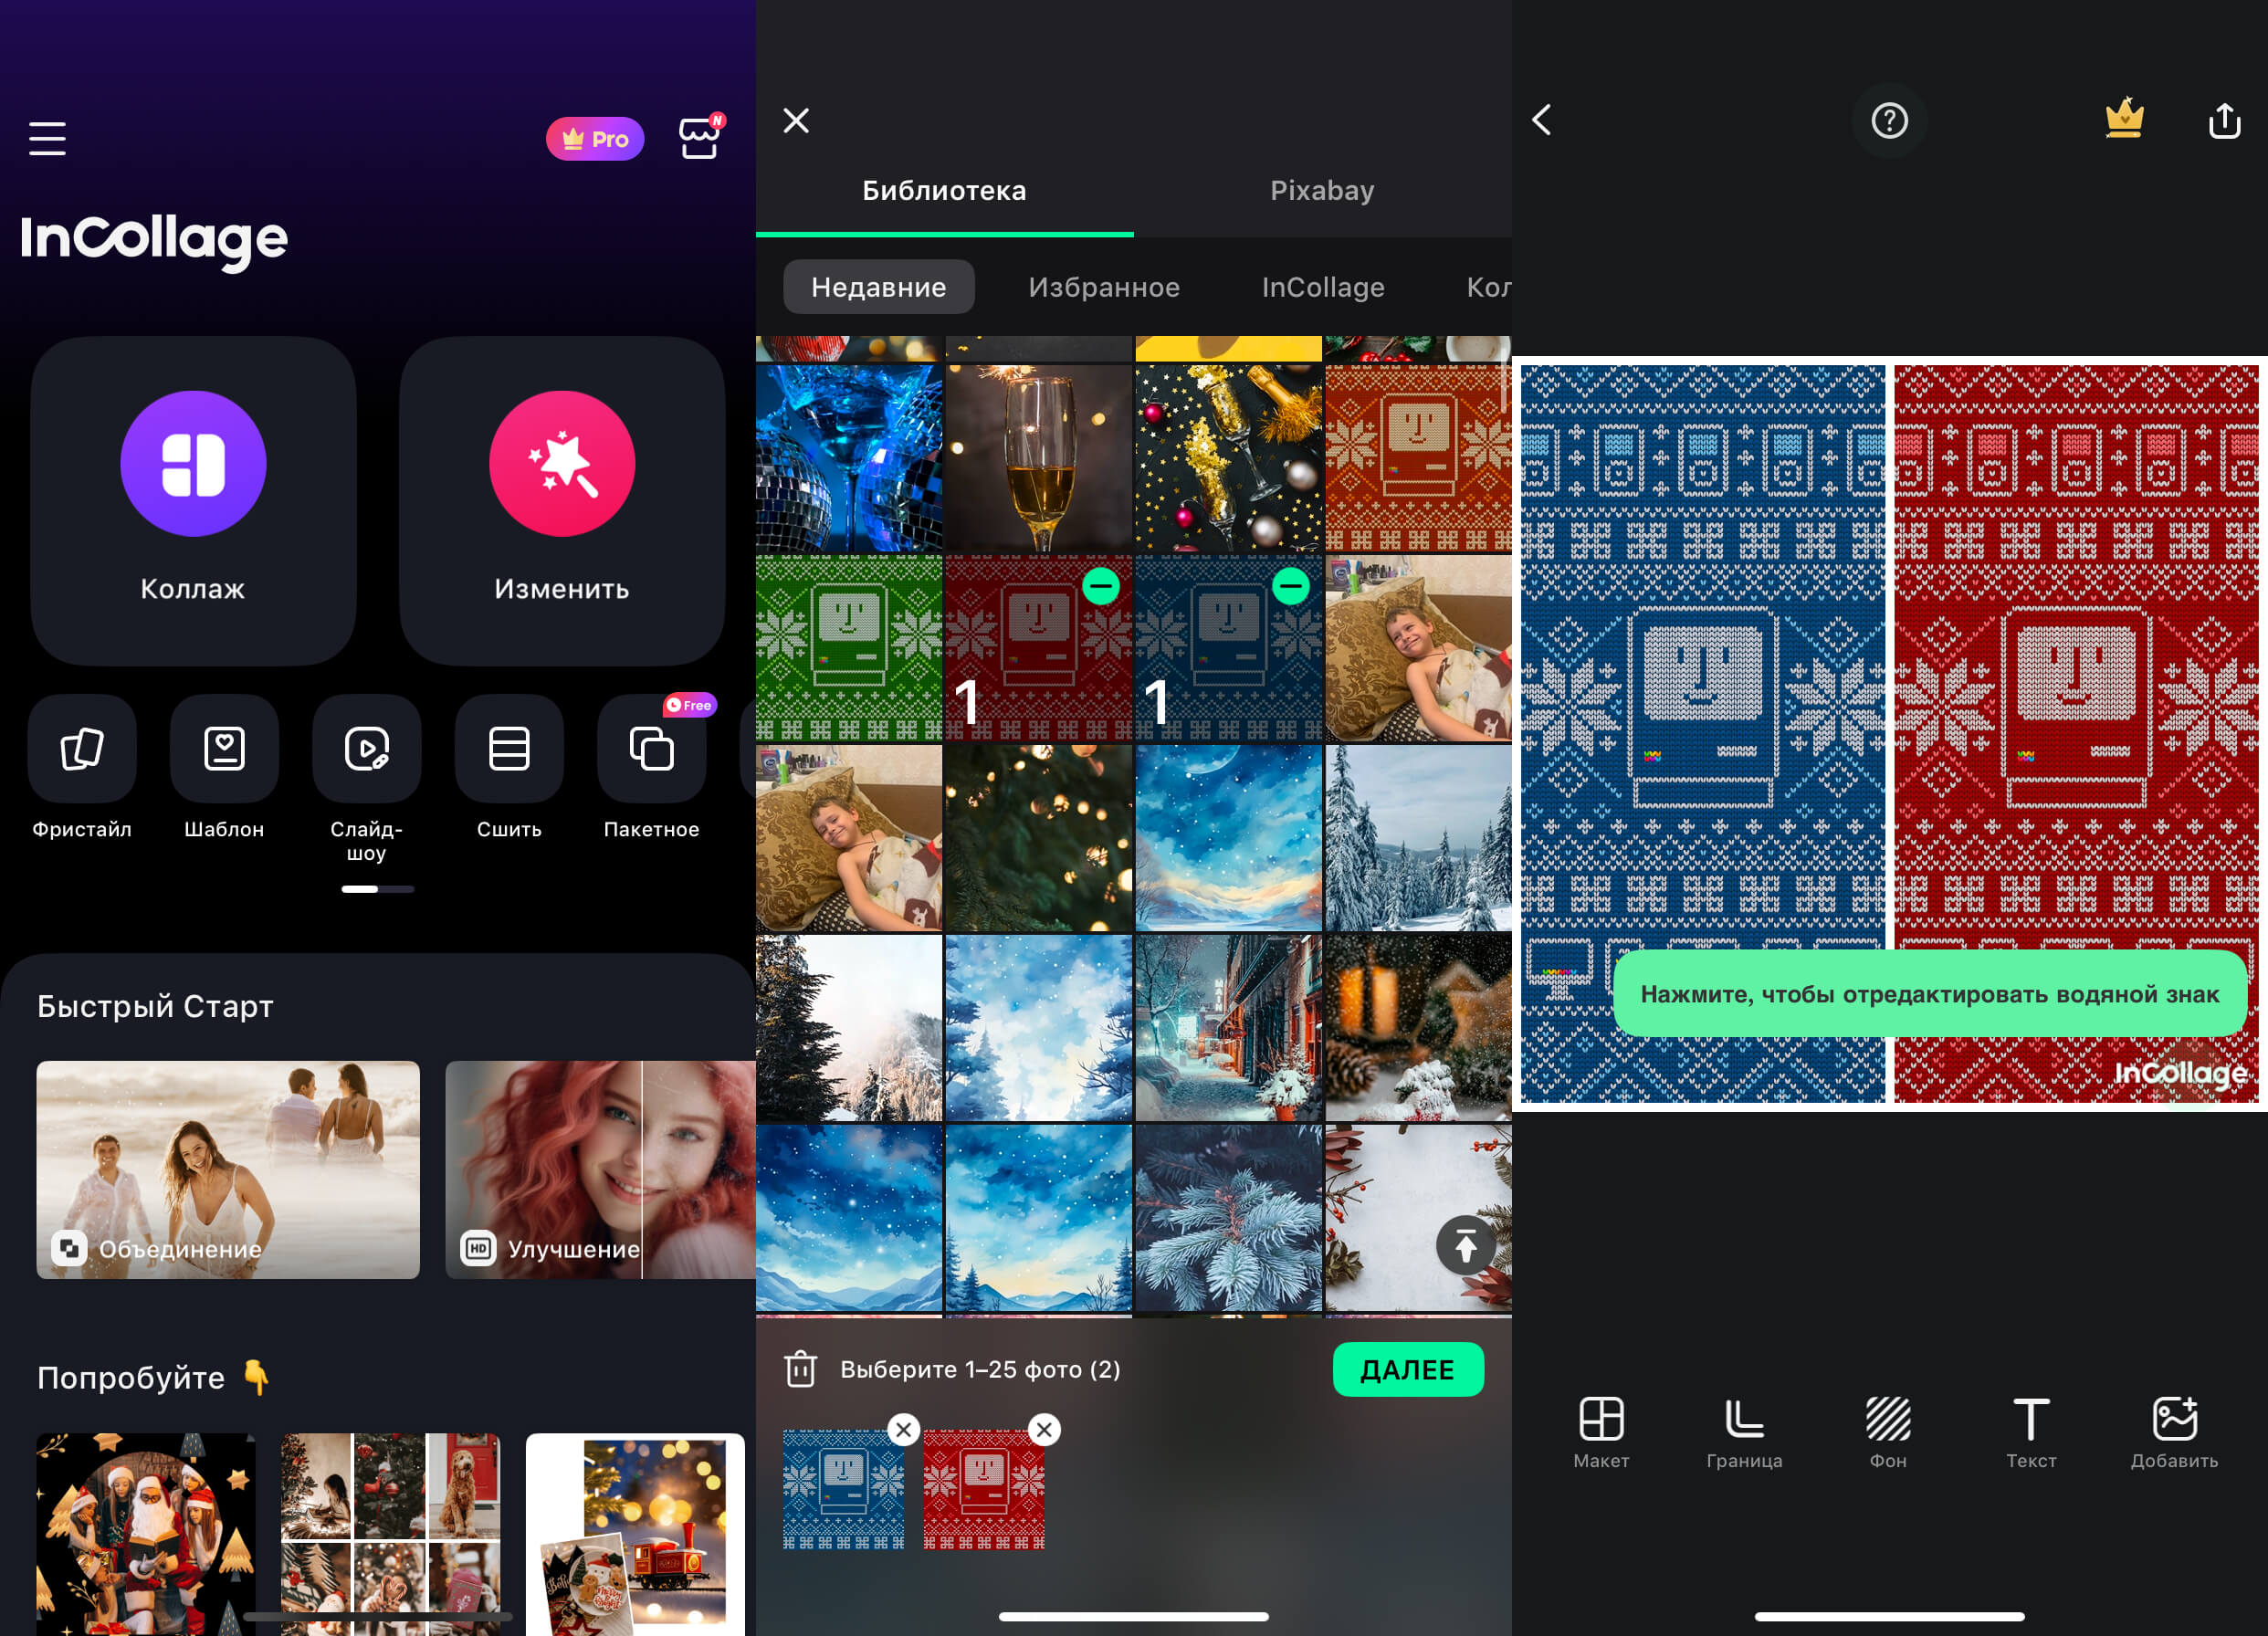The width and height of the screenshot is (2268, 1636).
Task: Tap the Pro crown badge
Action: 595,139
